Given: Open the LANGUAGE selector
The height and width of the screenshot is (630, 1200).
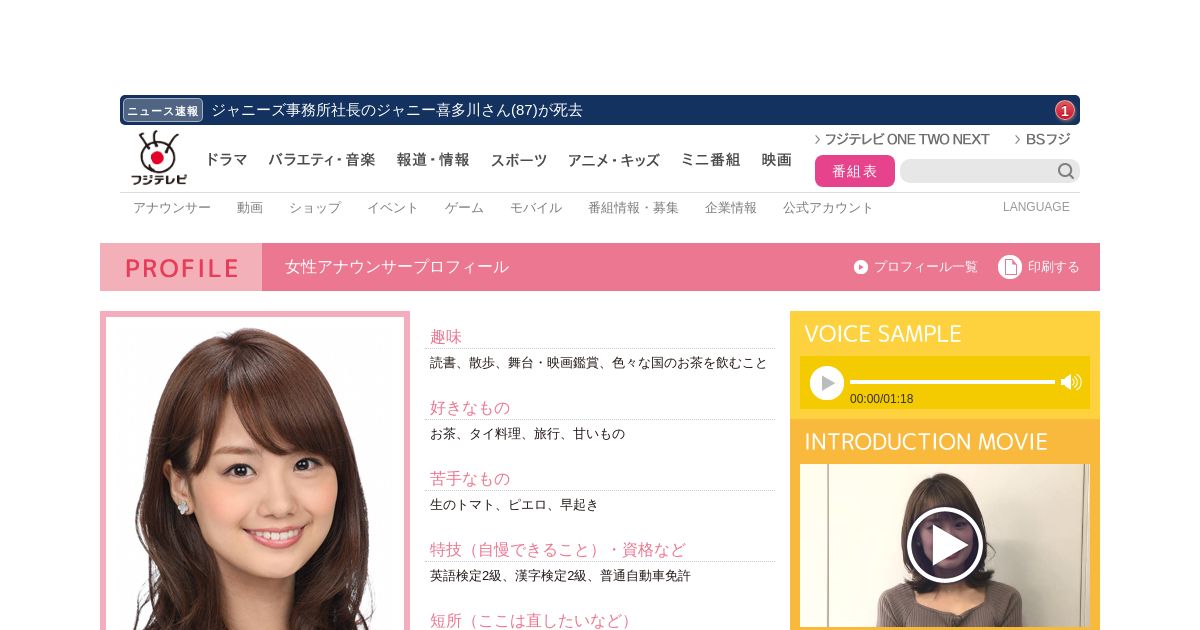Looking at the screenshot, I should (x=1036, y=207).
